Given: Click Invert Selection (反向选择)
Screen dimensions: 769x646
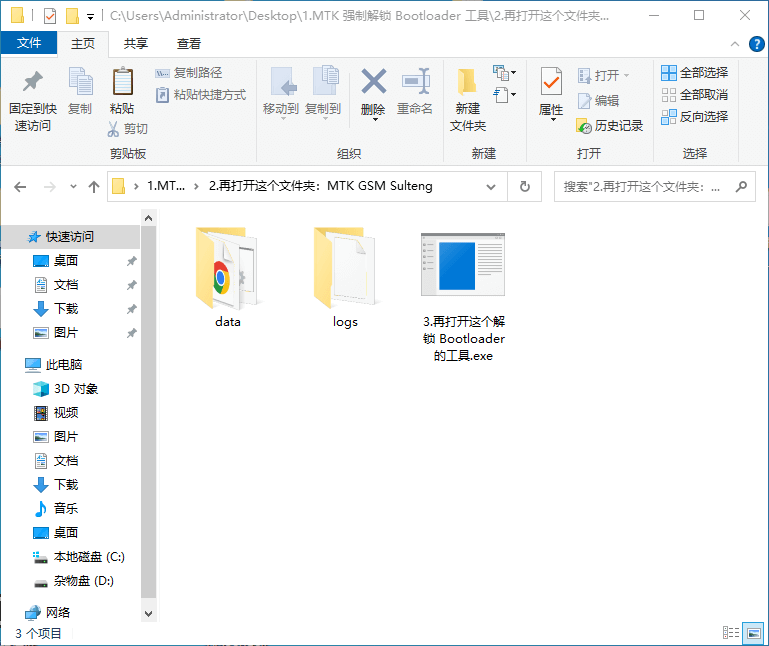Looking at the screenshot, I should pos(694,117).
